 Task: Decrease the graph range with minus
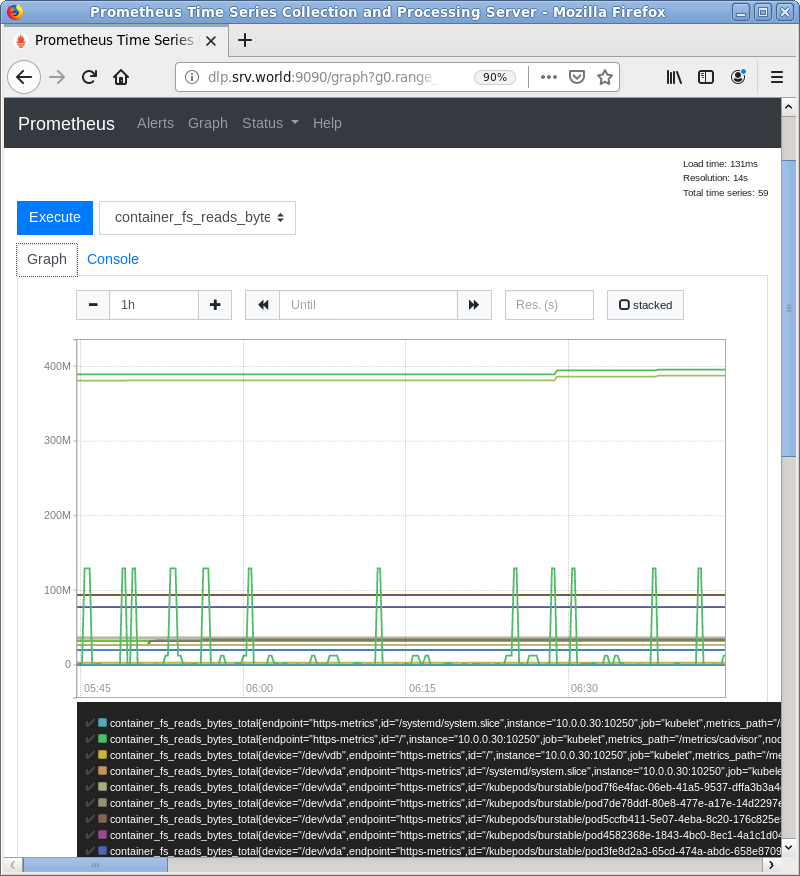(93, 305)
